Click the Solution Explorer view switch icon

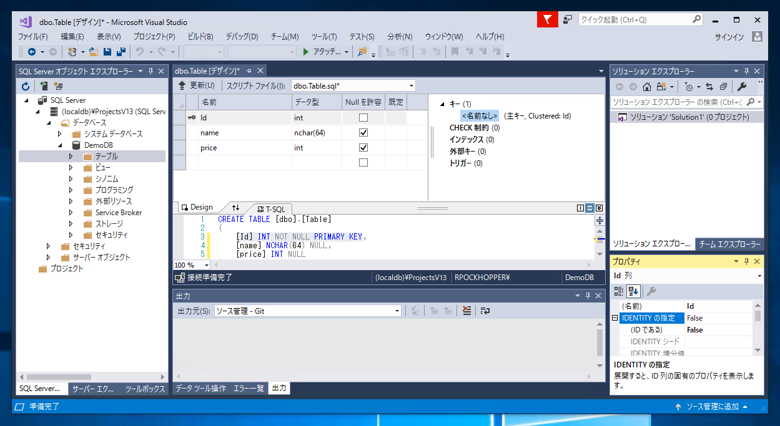point(661,87)
